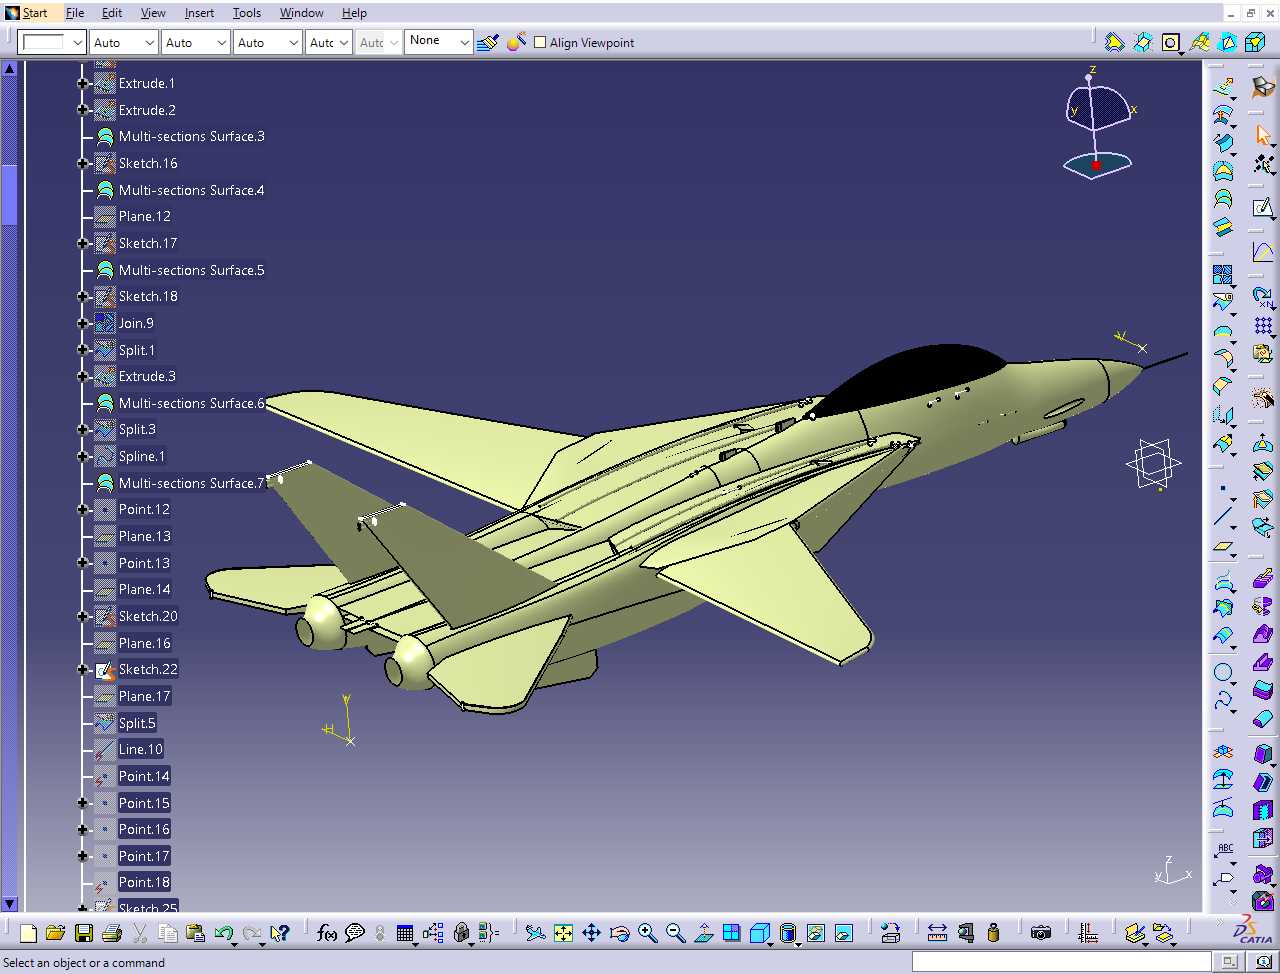
Task: Click the tree scrollbar down arrow
Action: pos(10,903)
